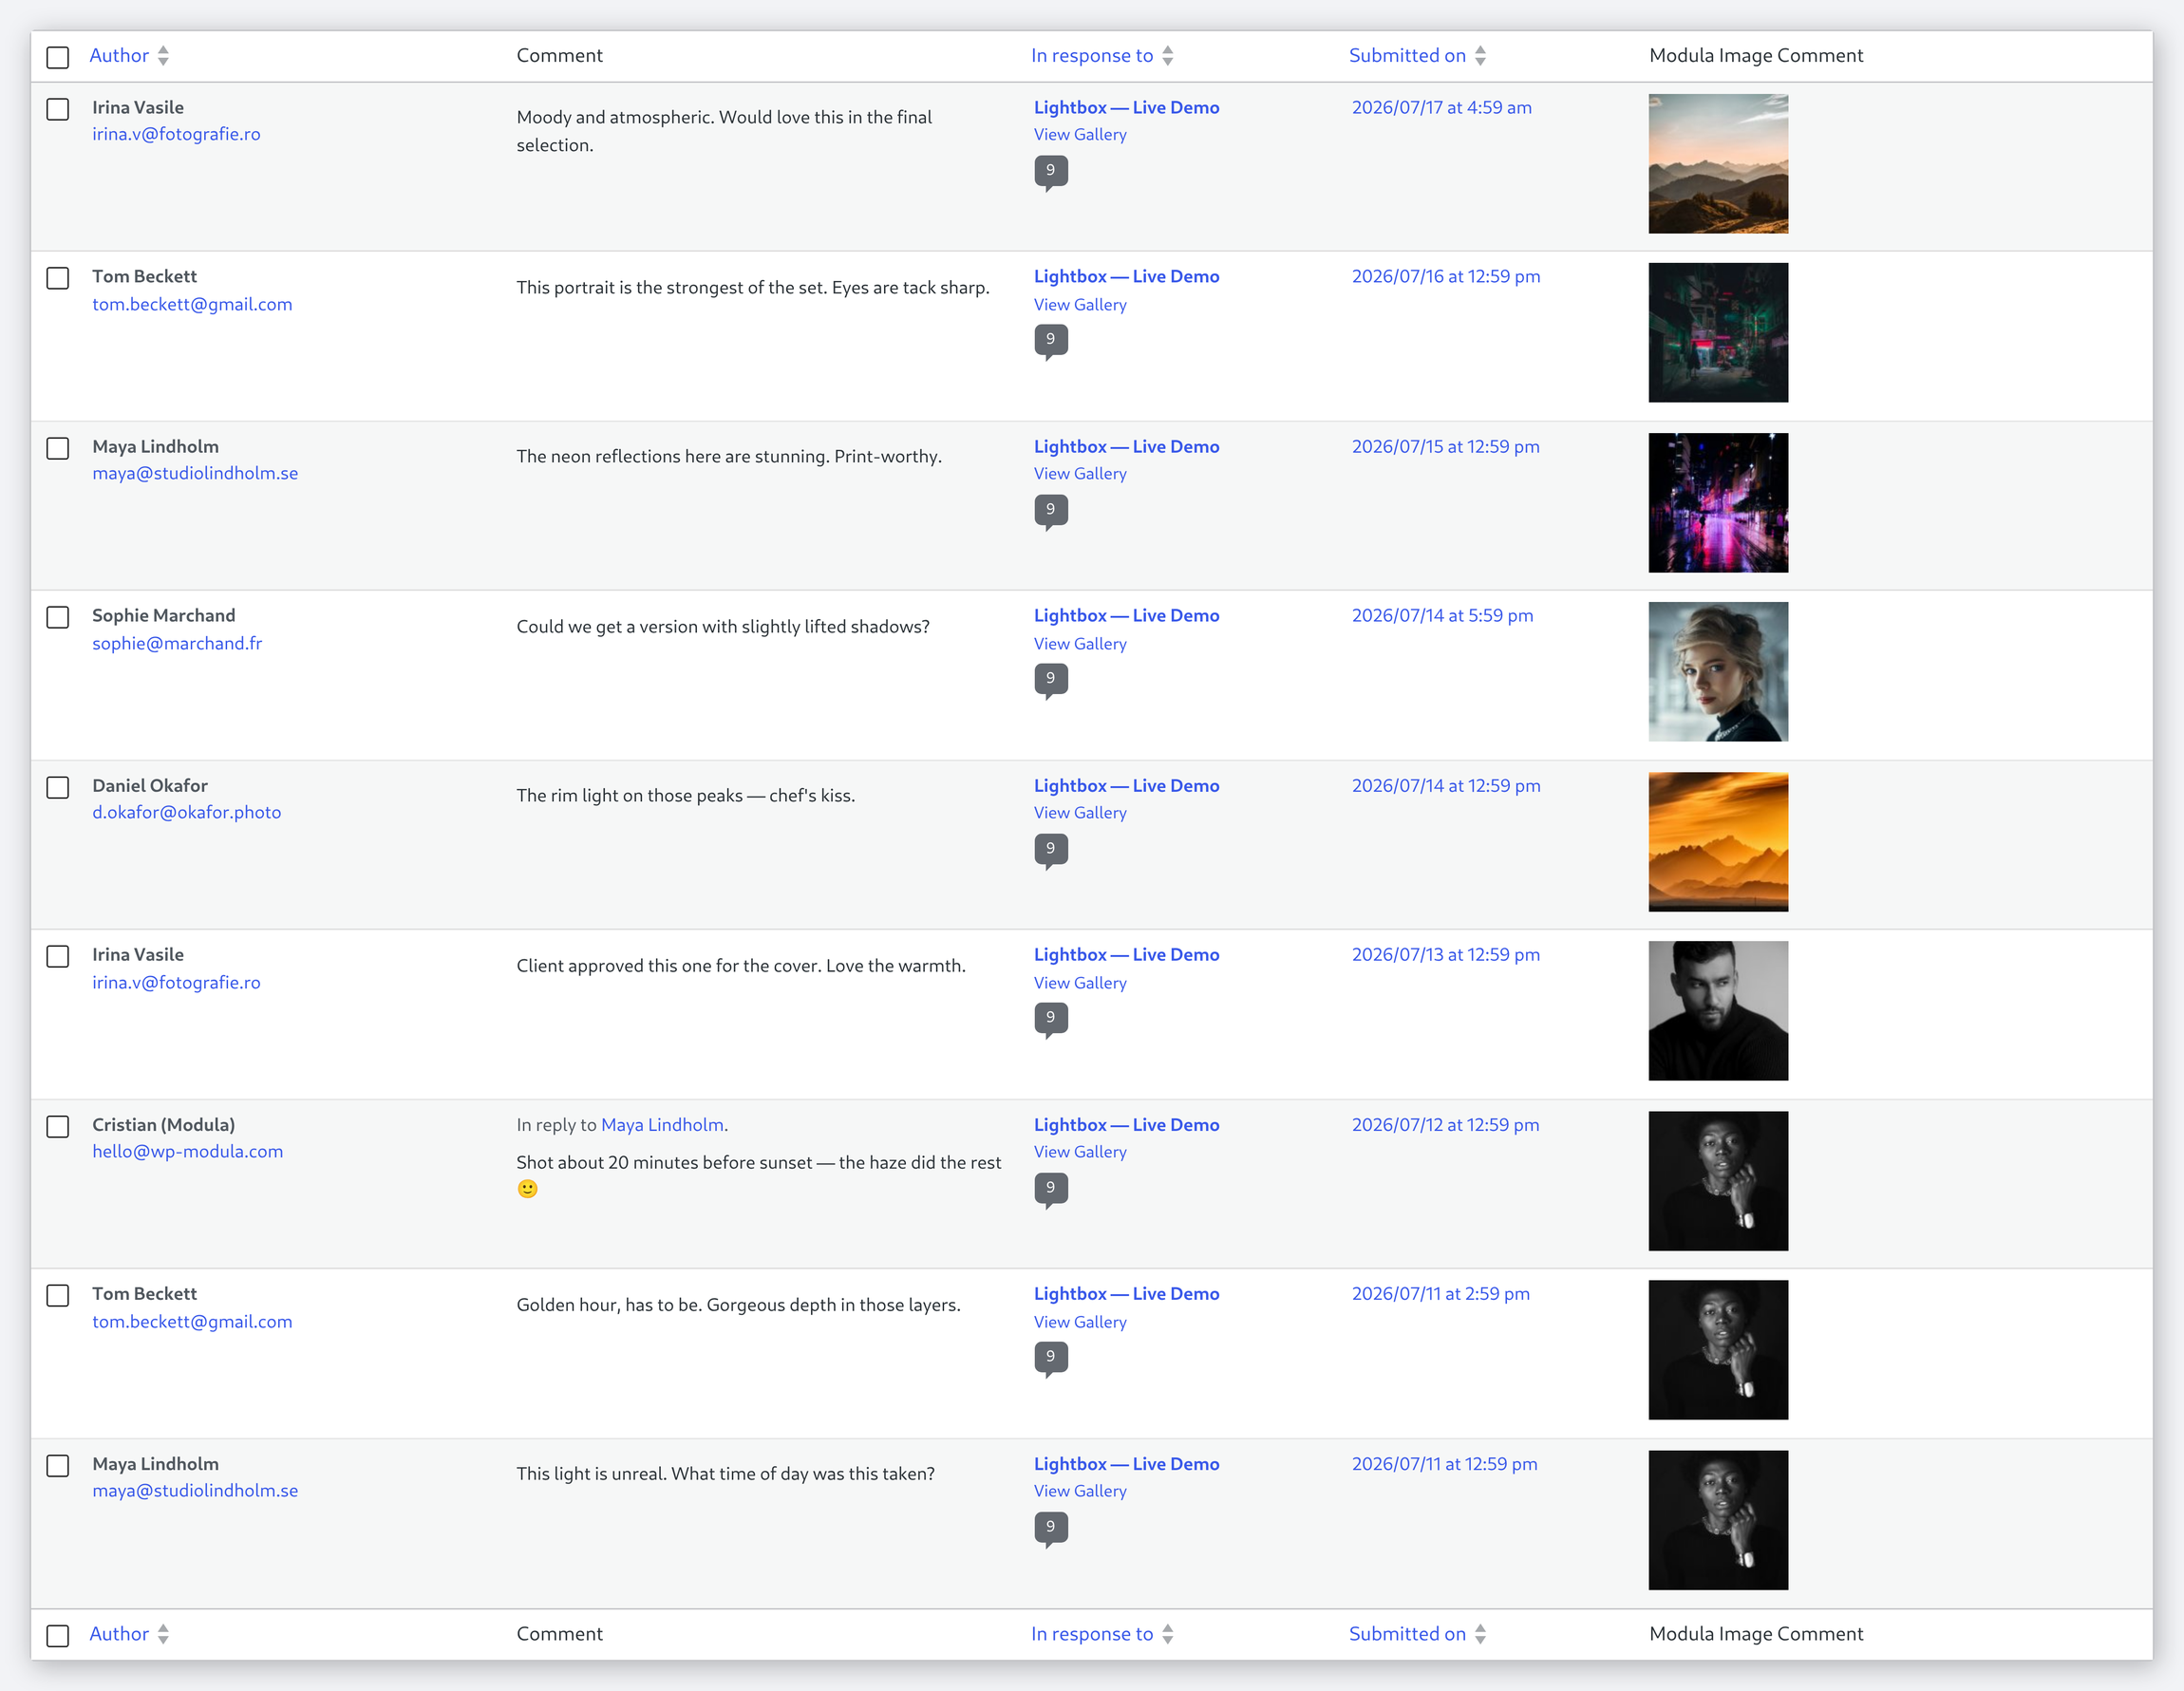The image size is (2184, 1691).
Task: Open Lightbox — Live Demo in Irina's first row
Action: (1126, 107)
